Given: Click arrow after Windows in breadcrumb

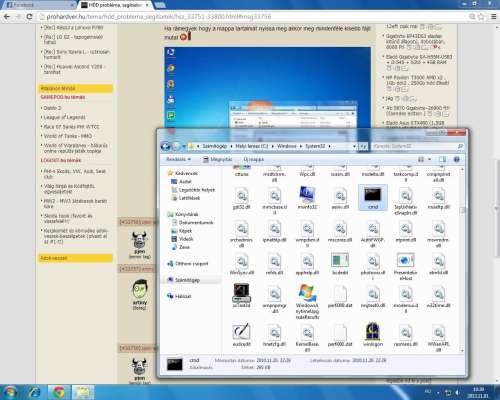Looking at the screenshot, I should (x=301, y=146).
